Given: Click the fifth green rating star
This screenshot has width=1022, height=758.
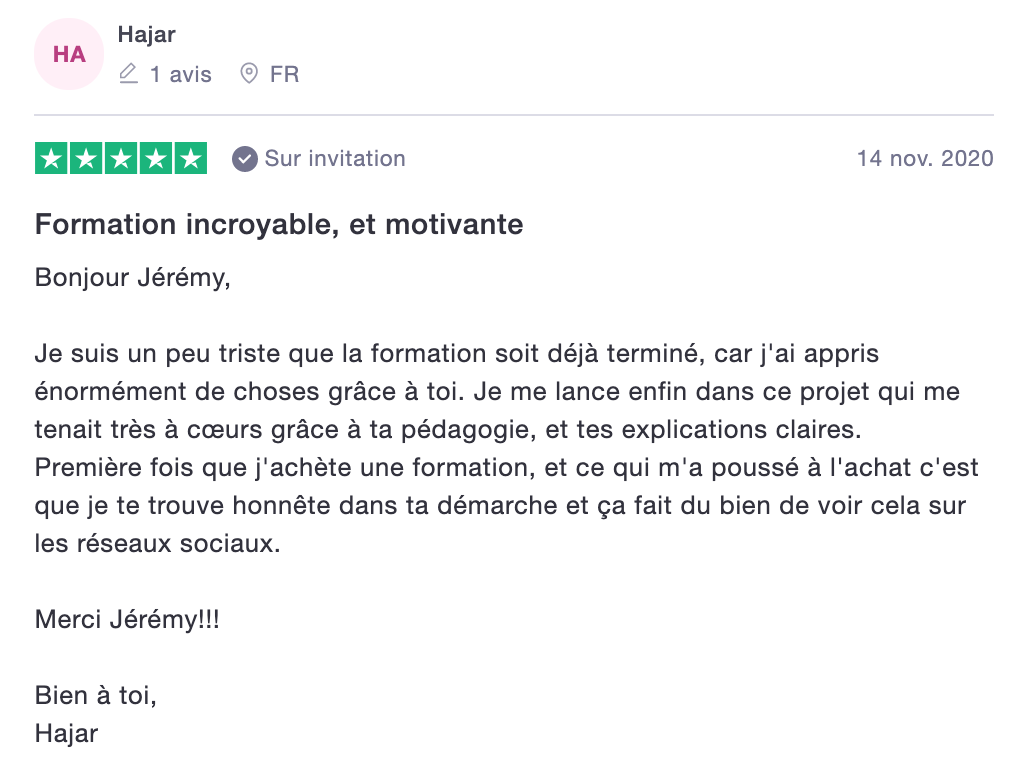Looking at the screenshot, I should coord(190,159).
